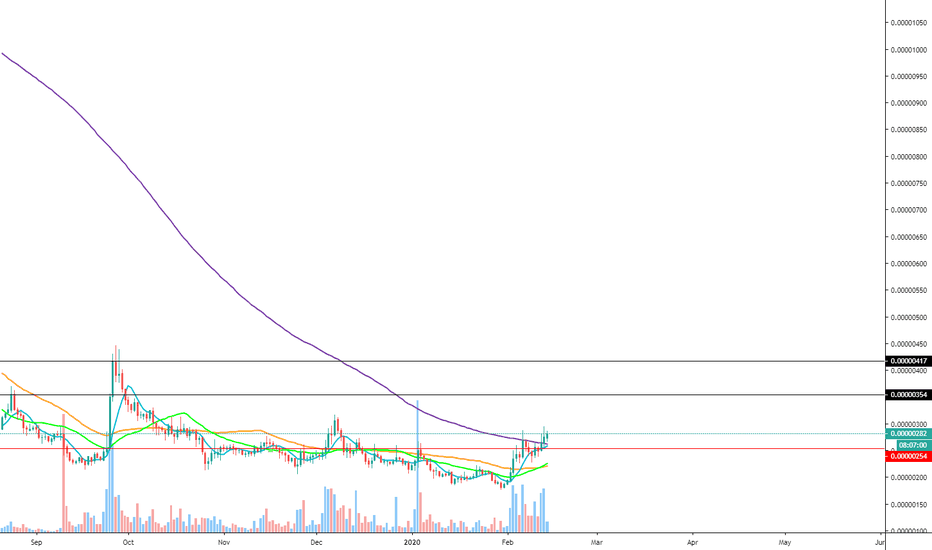Image resolution: width=932 pixels, height=550 pixels.
Task: Click the 0.00000650 price axis label
Action: click(908, 237)
